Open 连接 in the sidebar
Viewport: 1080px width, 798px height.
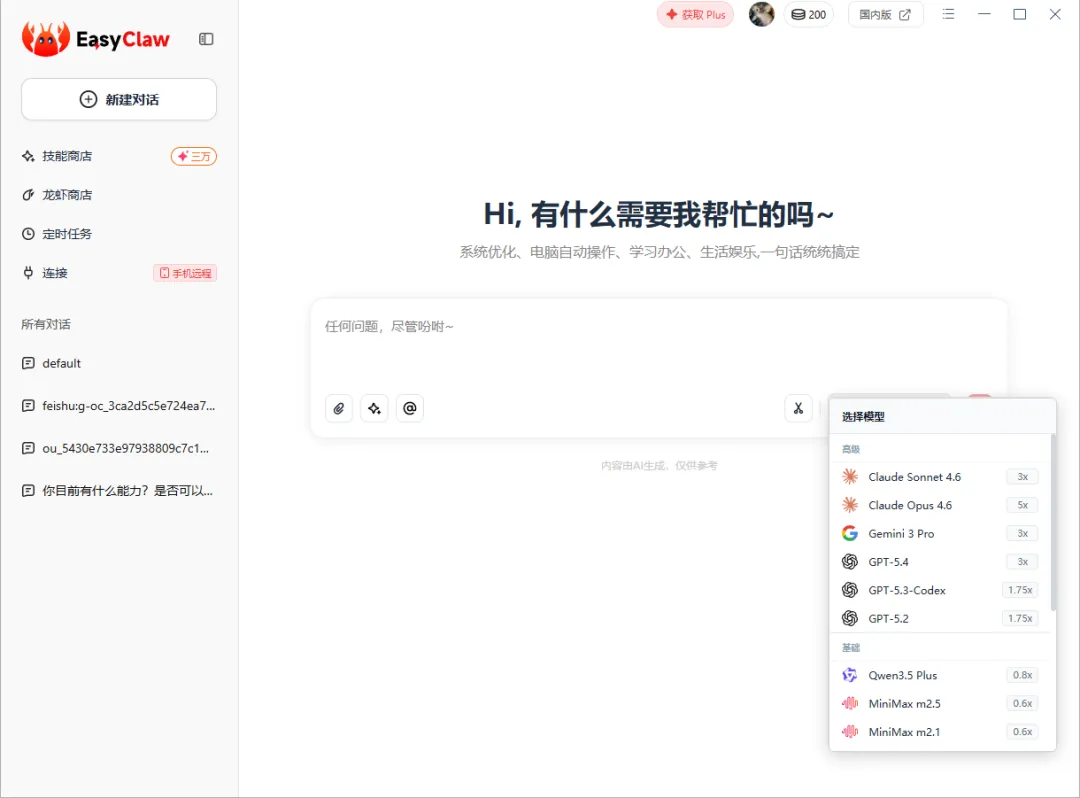55,273
